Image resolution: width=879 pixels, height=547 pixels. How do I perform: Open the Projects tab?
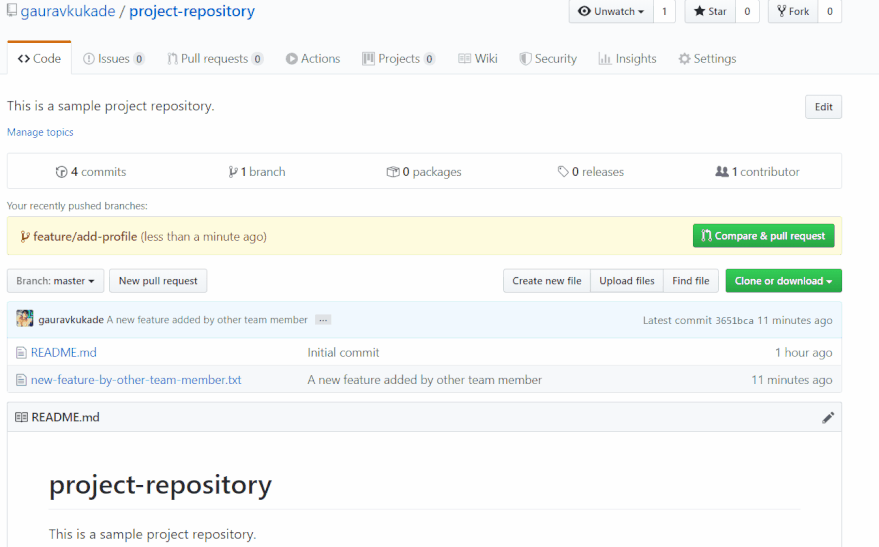pyautogui.click(x=399, y=58)
